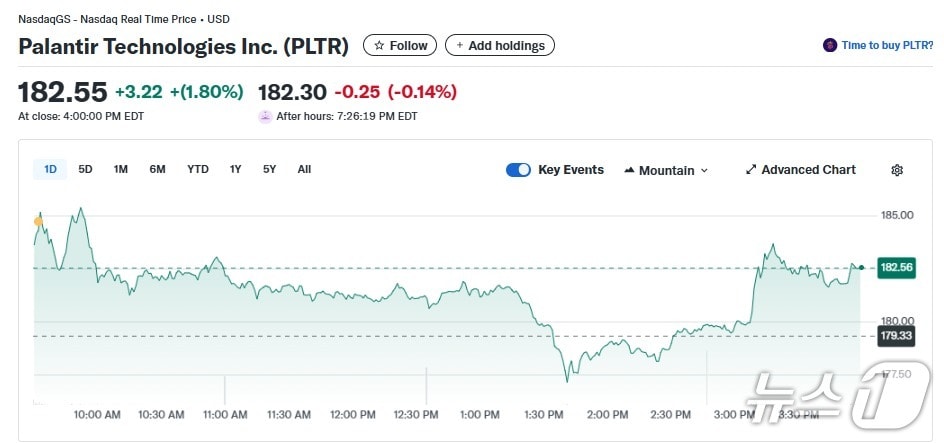This screenshot has height=443, width=944.
Task: Open the Time to buy PLTR? link
Action: pos(886,45)
